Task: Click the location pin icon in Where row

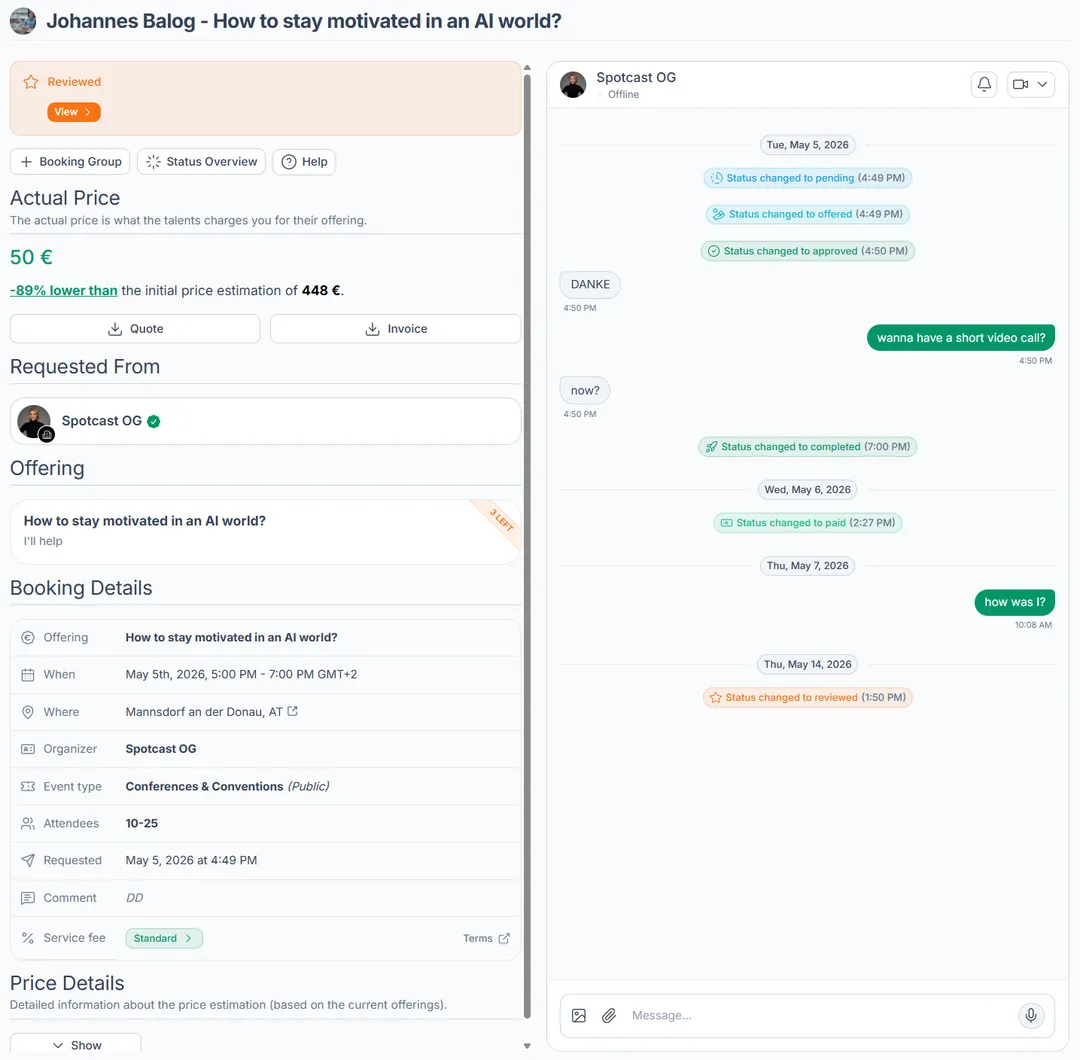Action: point(28,712)
